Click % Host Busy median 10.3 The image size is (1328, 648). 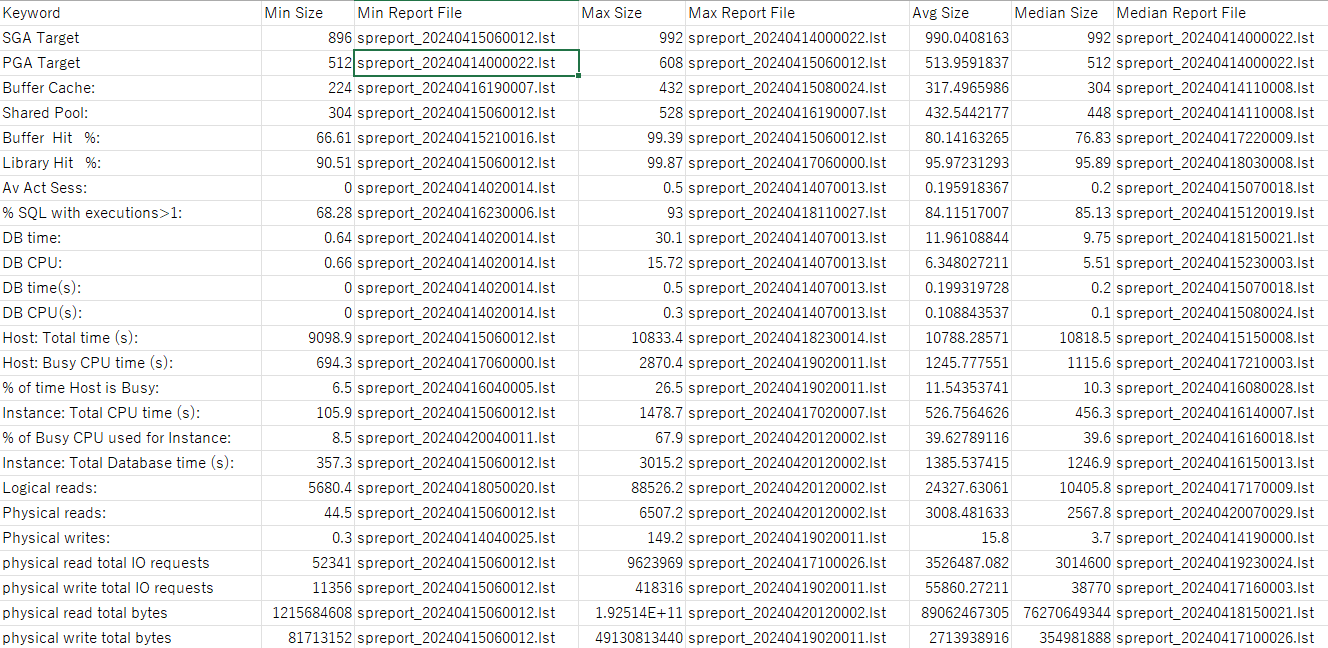coord(1063,388)
